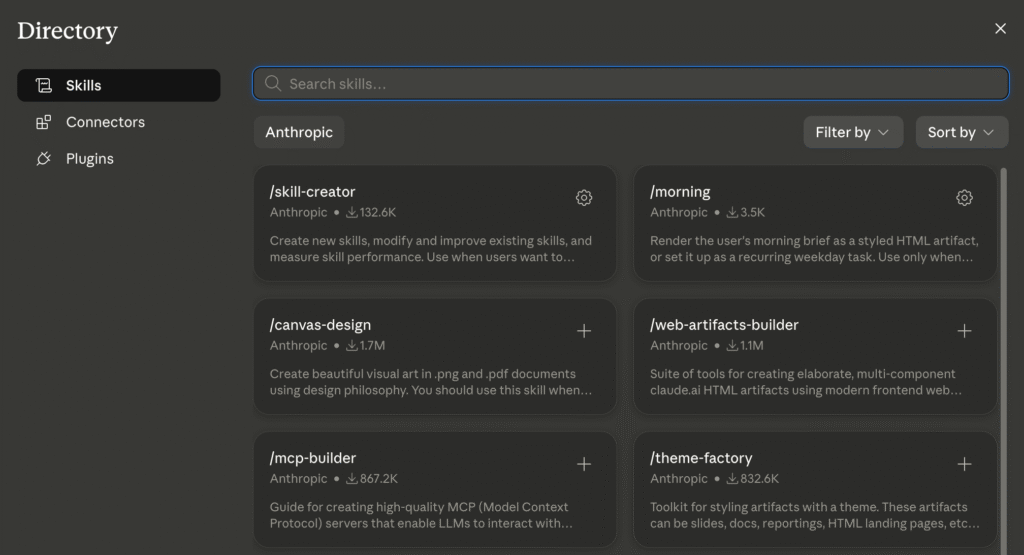The image size is (1024, 555).
Task: Close the Directory dialog
Action: pyautogui.click(x=1000, y=29)
